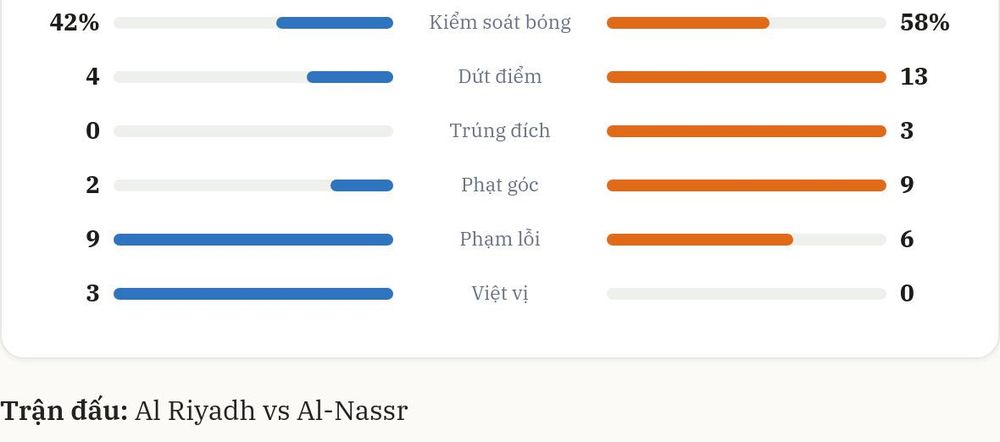Select the 'Kiểm soát bóng' stat label
This screenshot has height=442, width=1000.
tap(500, 22)
